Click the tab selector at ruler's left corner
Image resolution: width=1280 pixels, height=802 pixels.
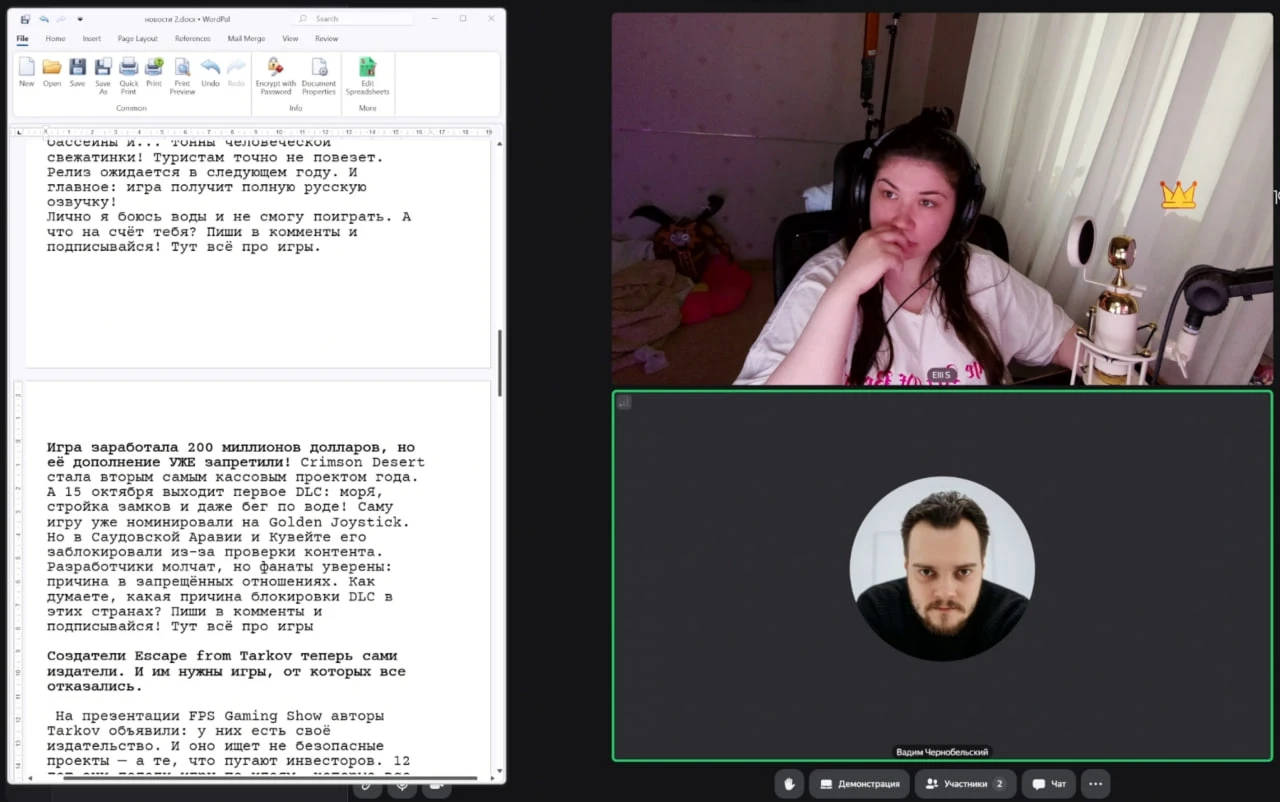tap(20, 132)
